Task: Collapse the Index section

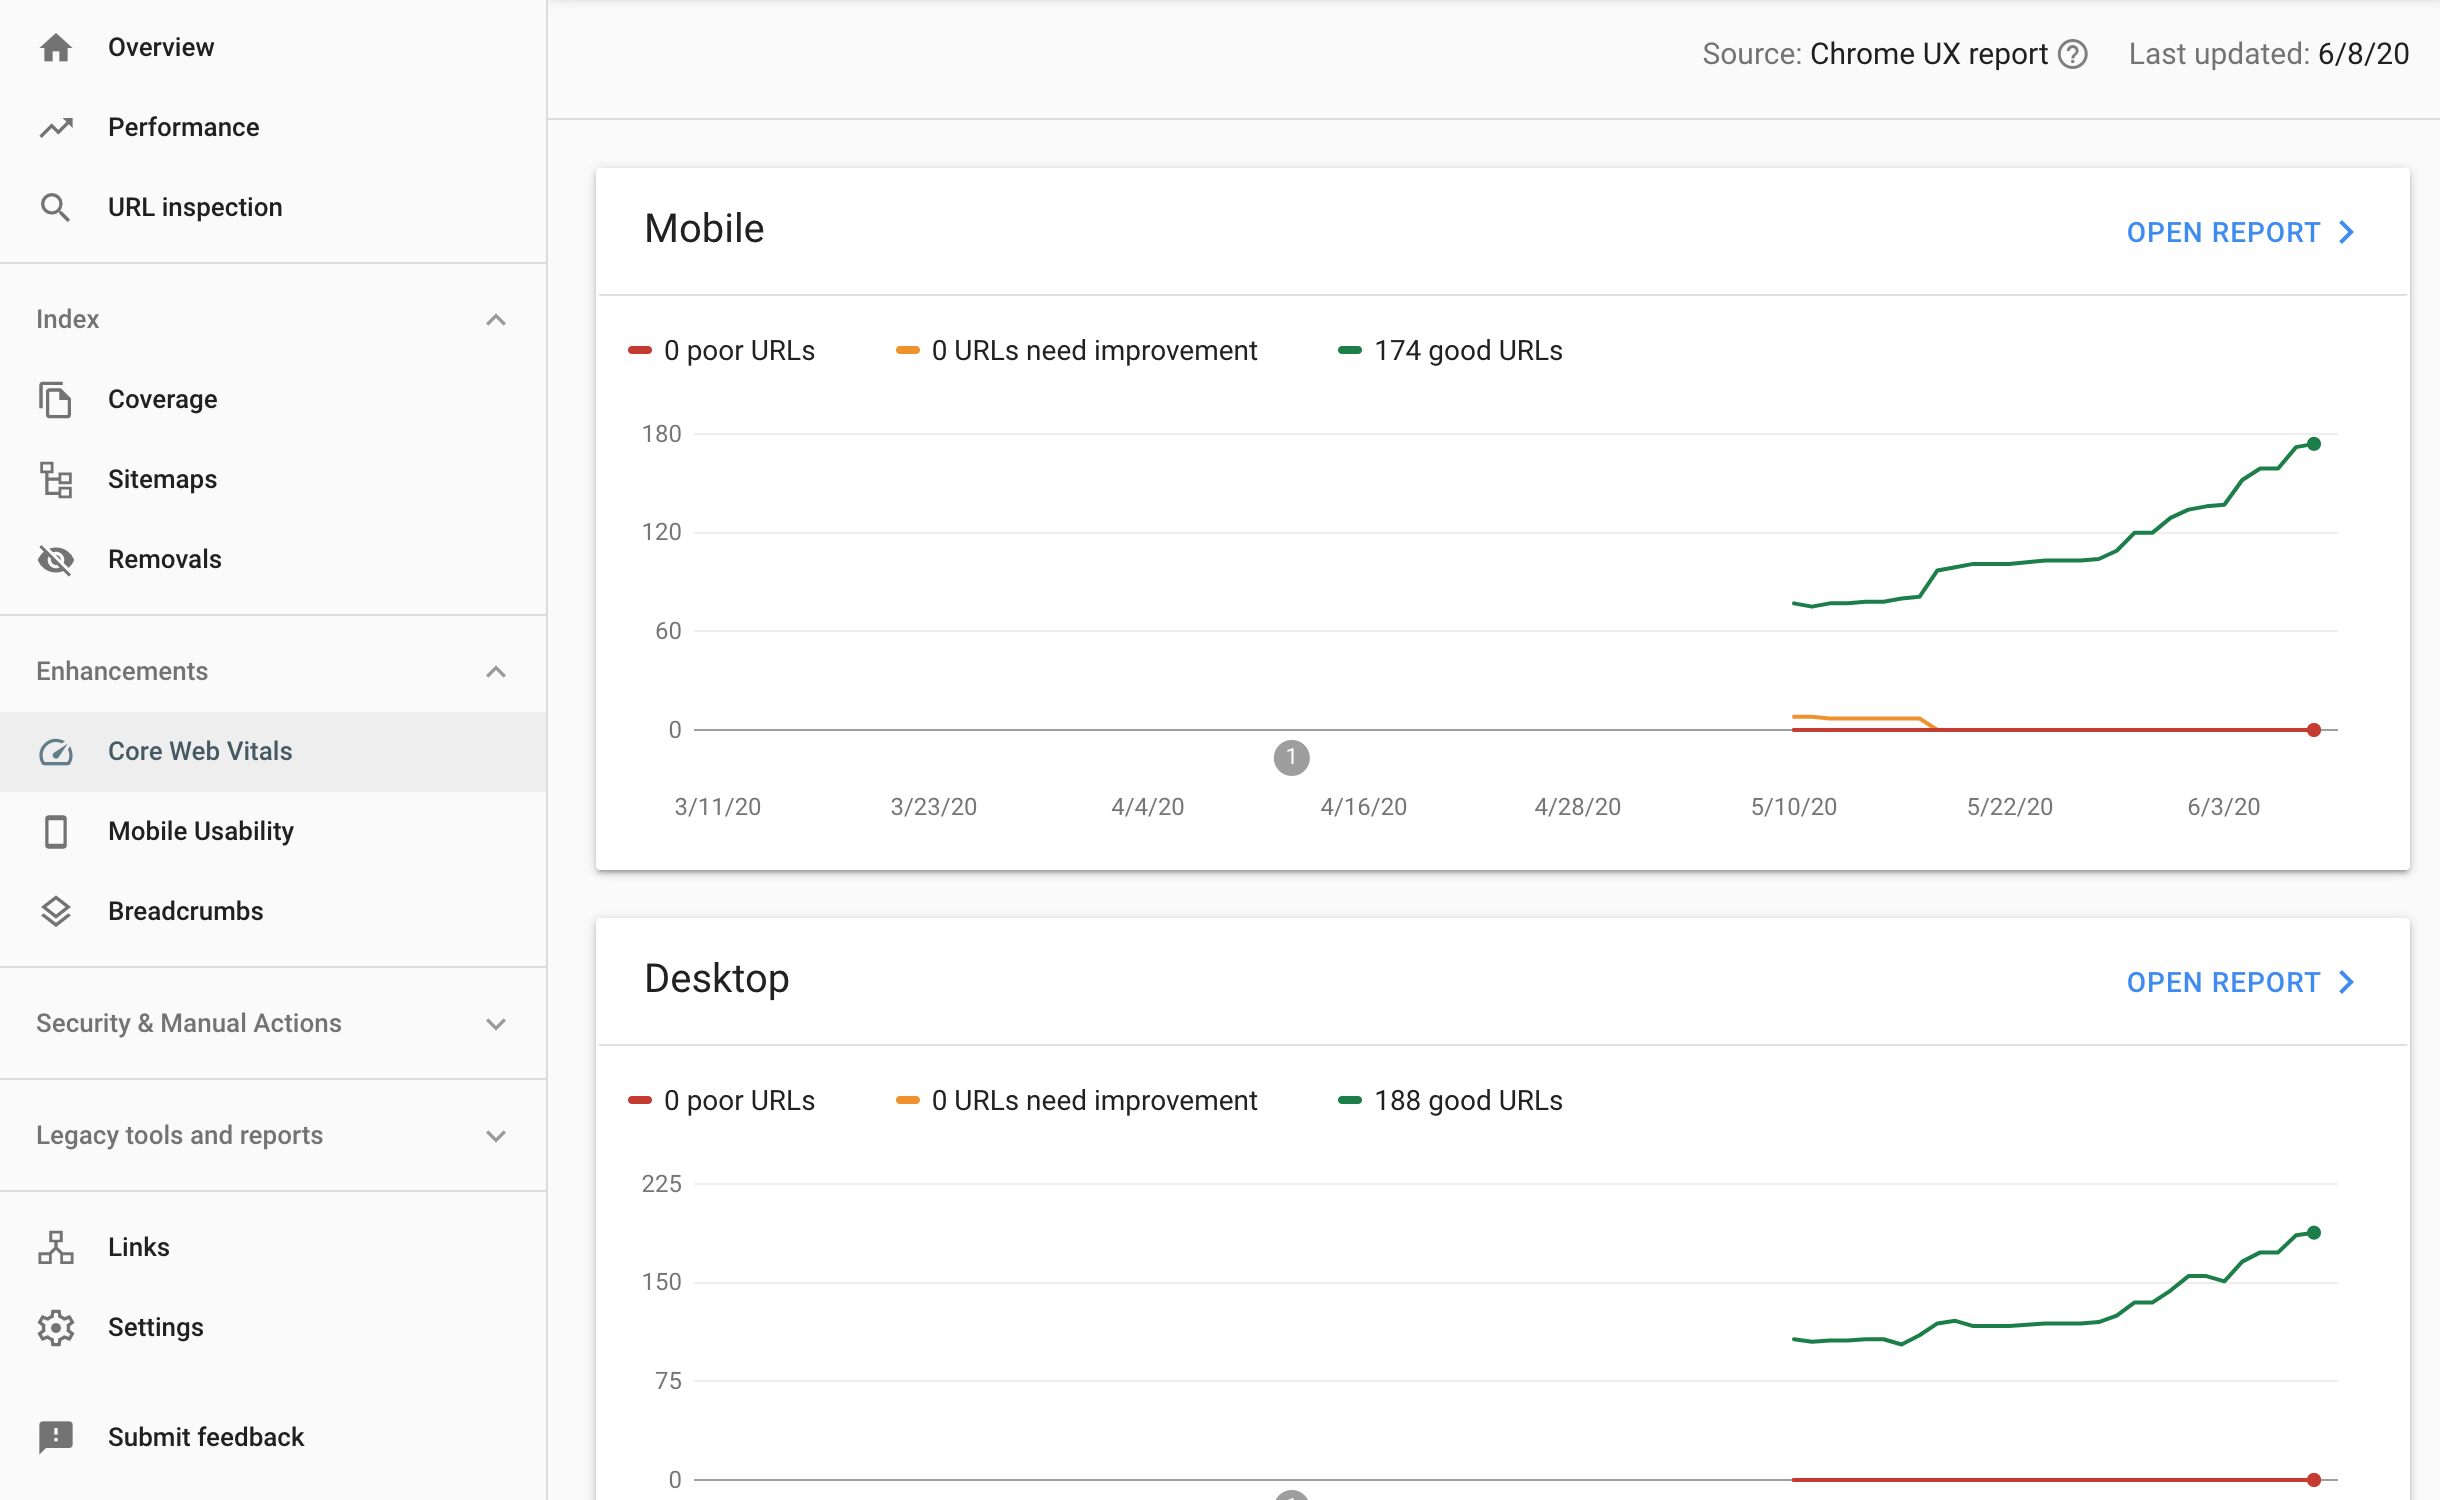Action: [x=495, y=318]
